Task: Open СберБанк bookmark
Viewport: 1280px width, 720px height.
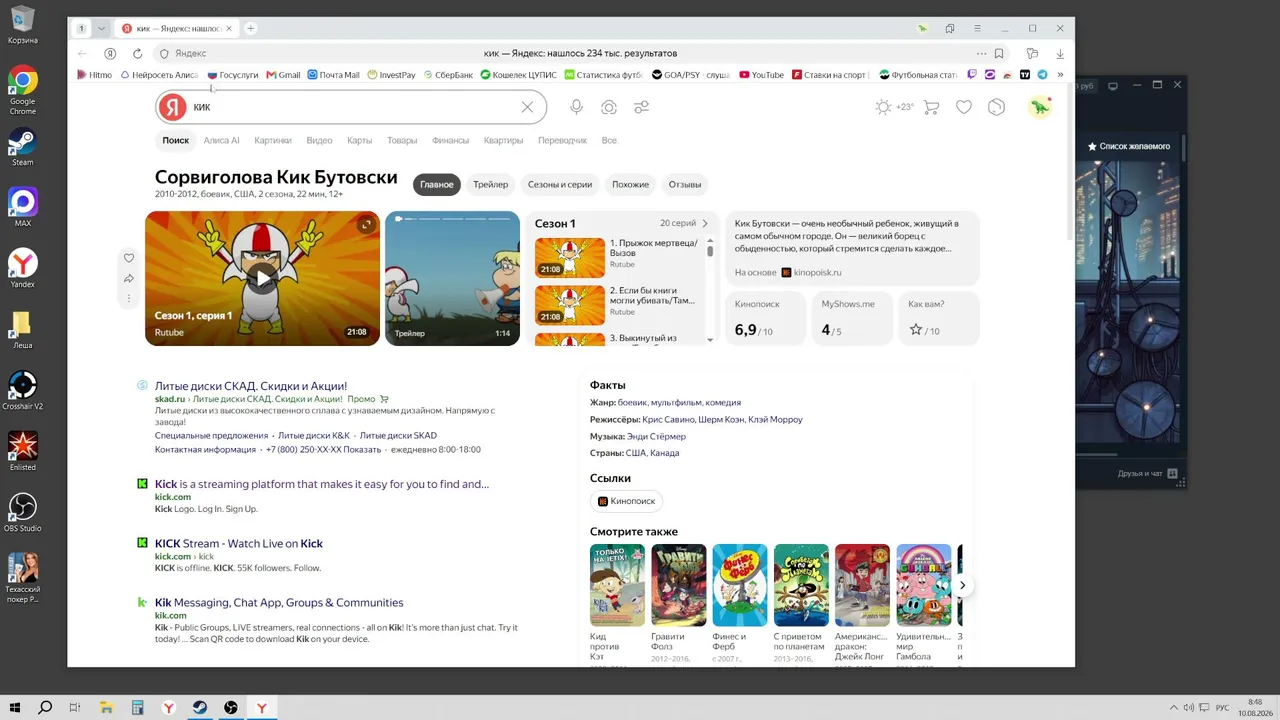Action: pos(448,75)
